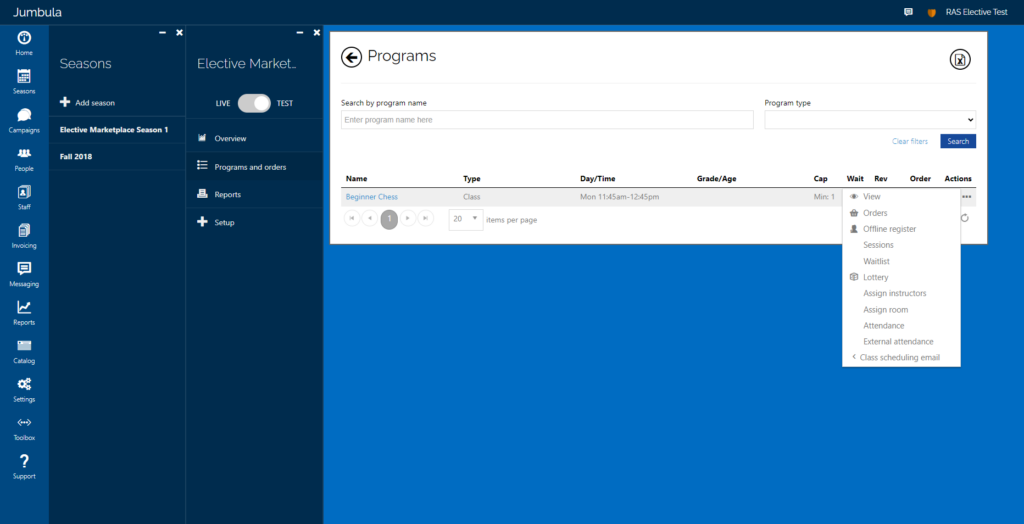Open the Messaging sidebar icon
Image resolution: width=1024 pixels, height=524 pixels.
click(x=24, y=273)
